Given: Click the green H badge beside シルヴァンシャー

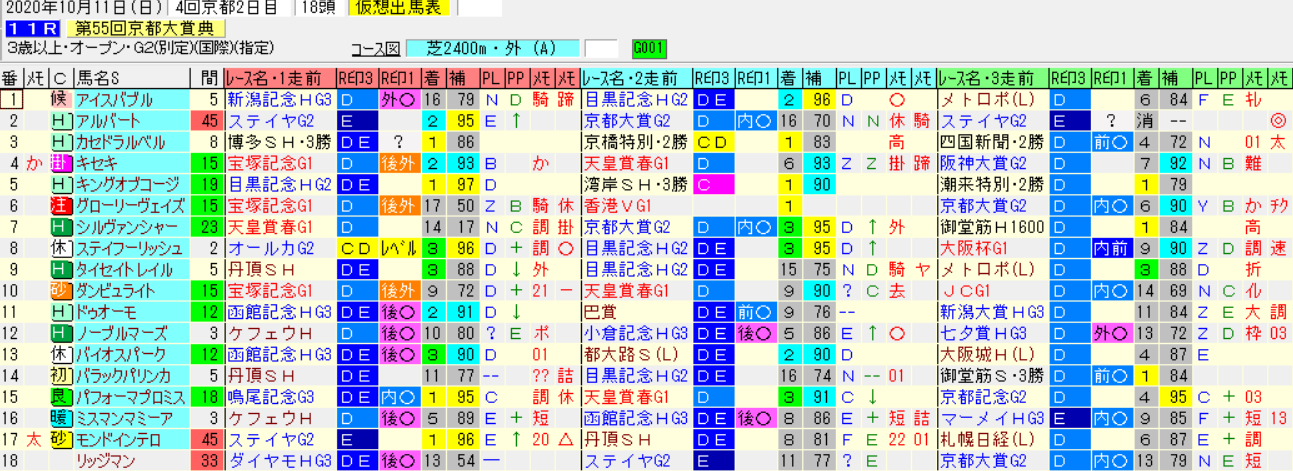Looking at the screenshot, I should [x=62, y=227].
